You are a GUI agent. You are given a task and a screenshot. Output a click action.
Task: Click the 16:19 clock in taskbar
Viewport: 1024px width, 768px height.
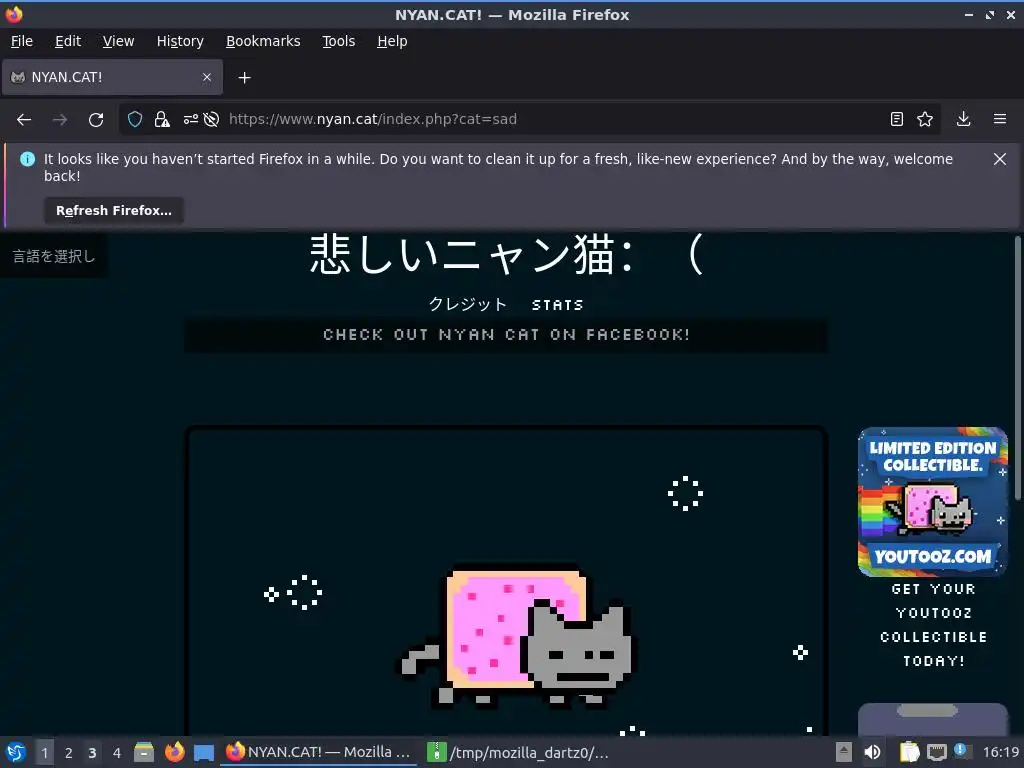pos(1000,752)
